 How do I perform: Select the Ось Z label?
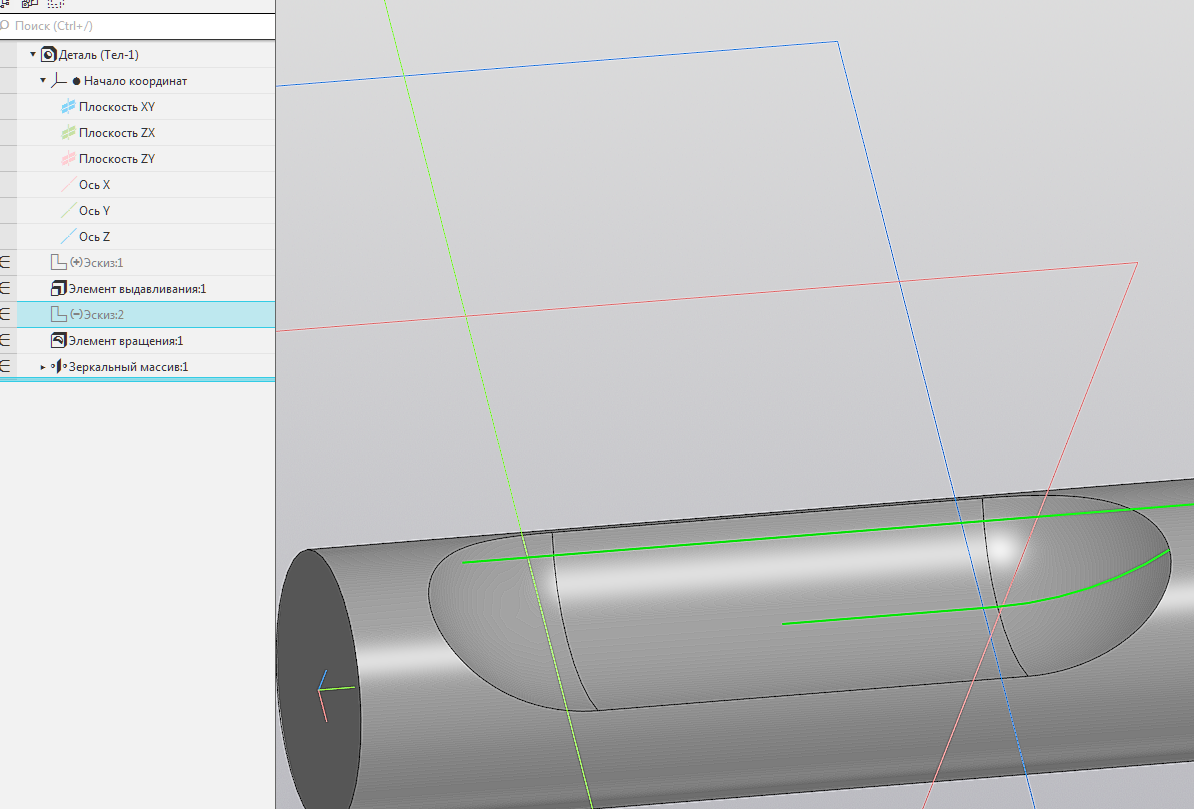coord(94,236)
